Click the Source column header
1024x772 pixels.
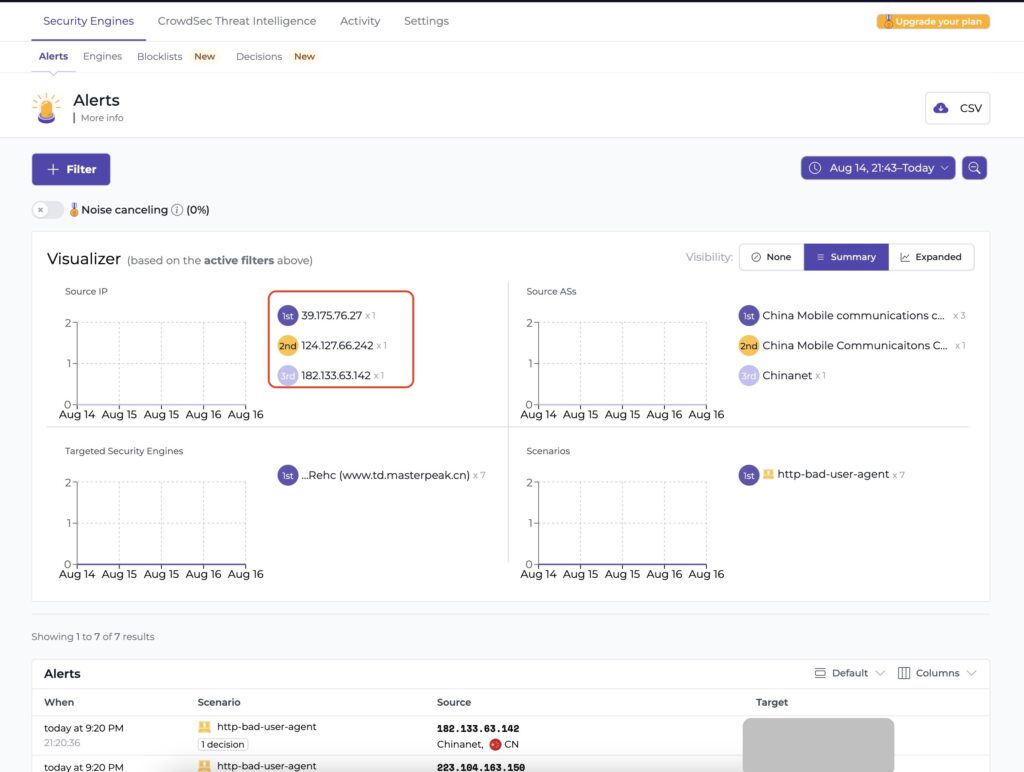454,703
